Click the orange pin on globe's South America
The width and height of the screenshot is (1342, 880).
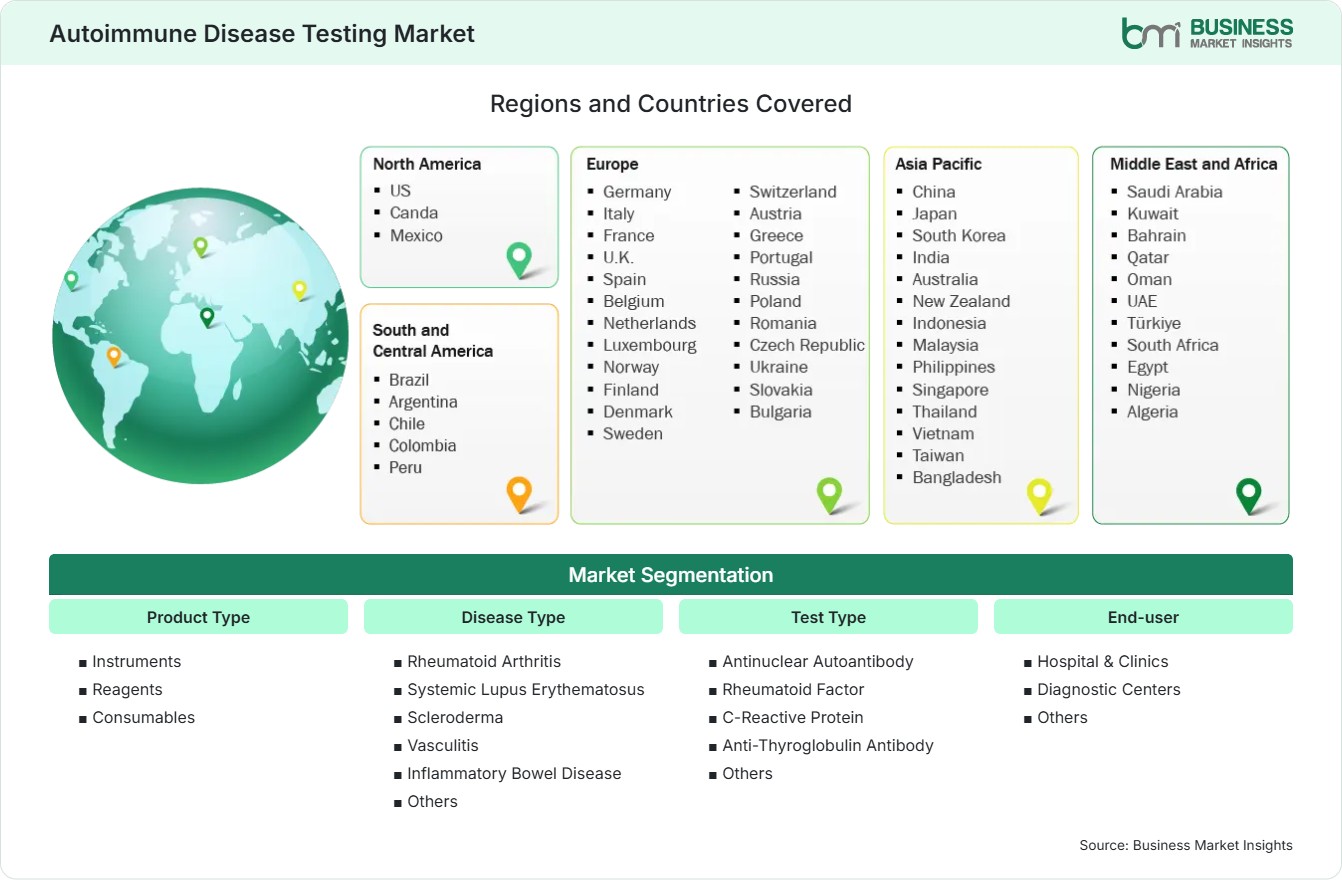pos(114,356)
